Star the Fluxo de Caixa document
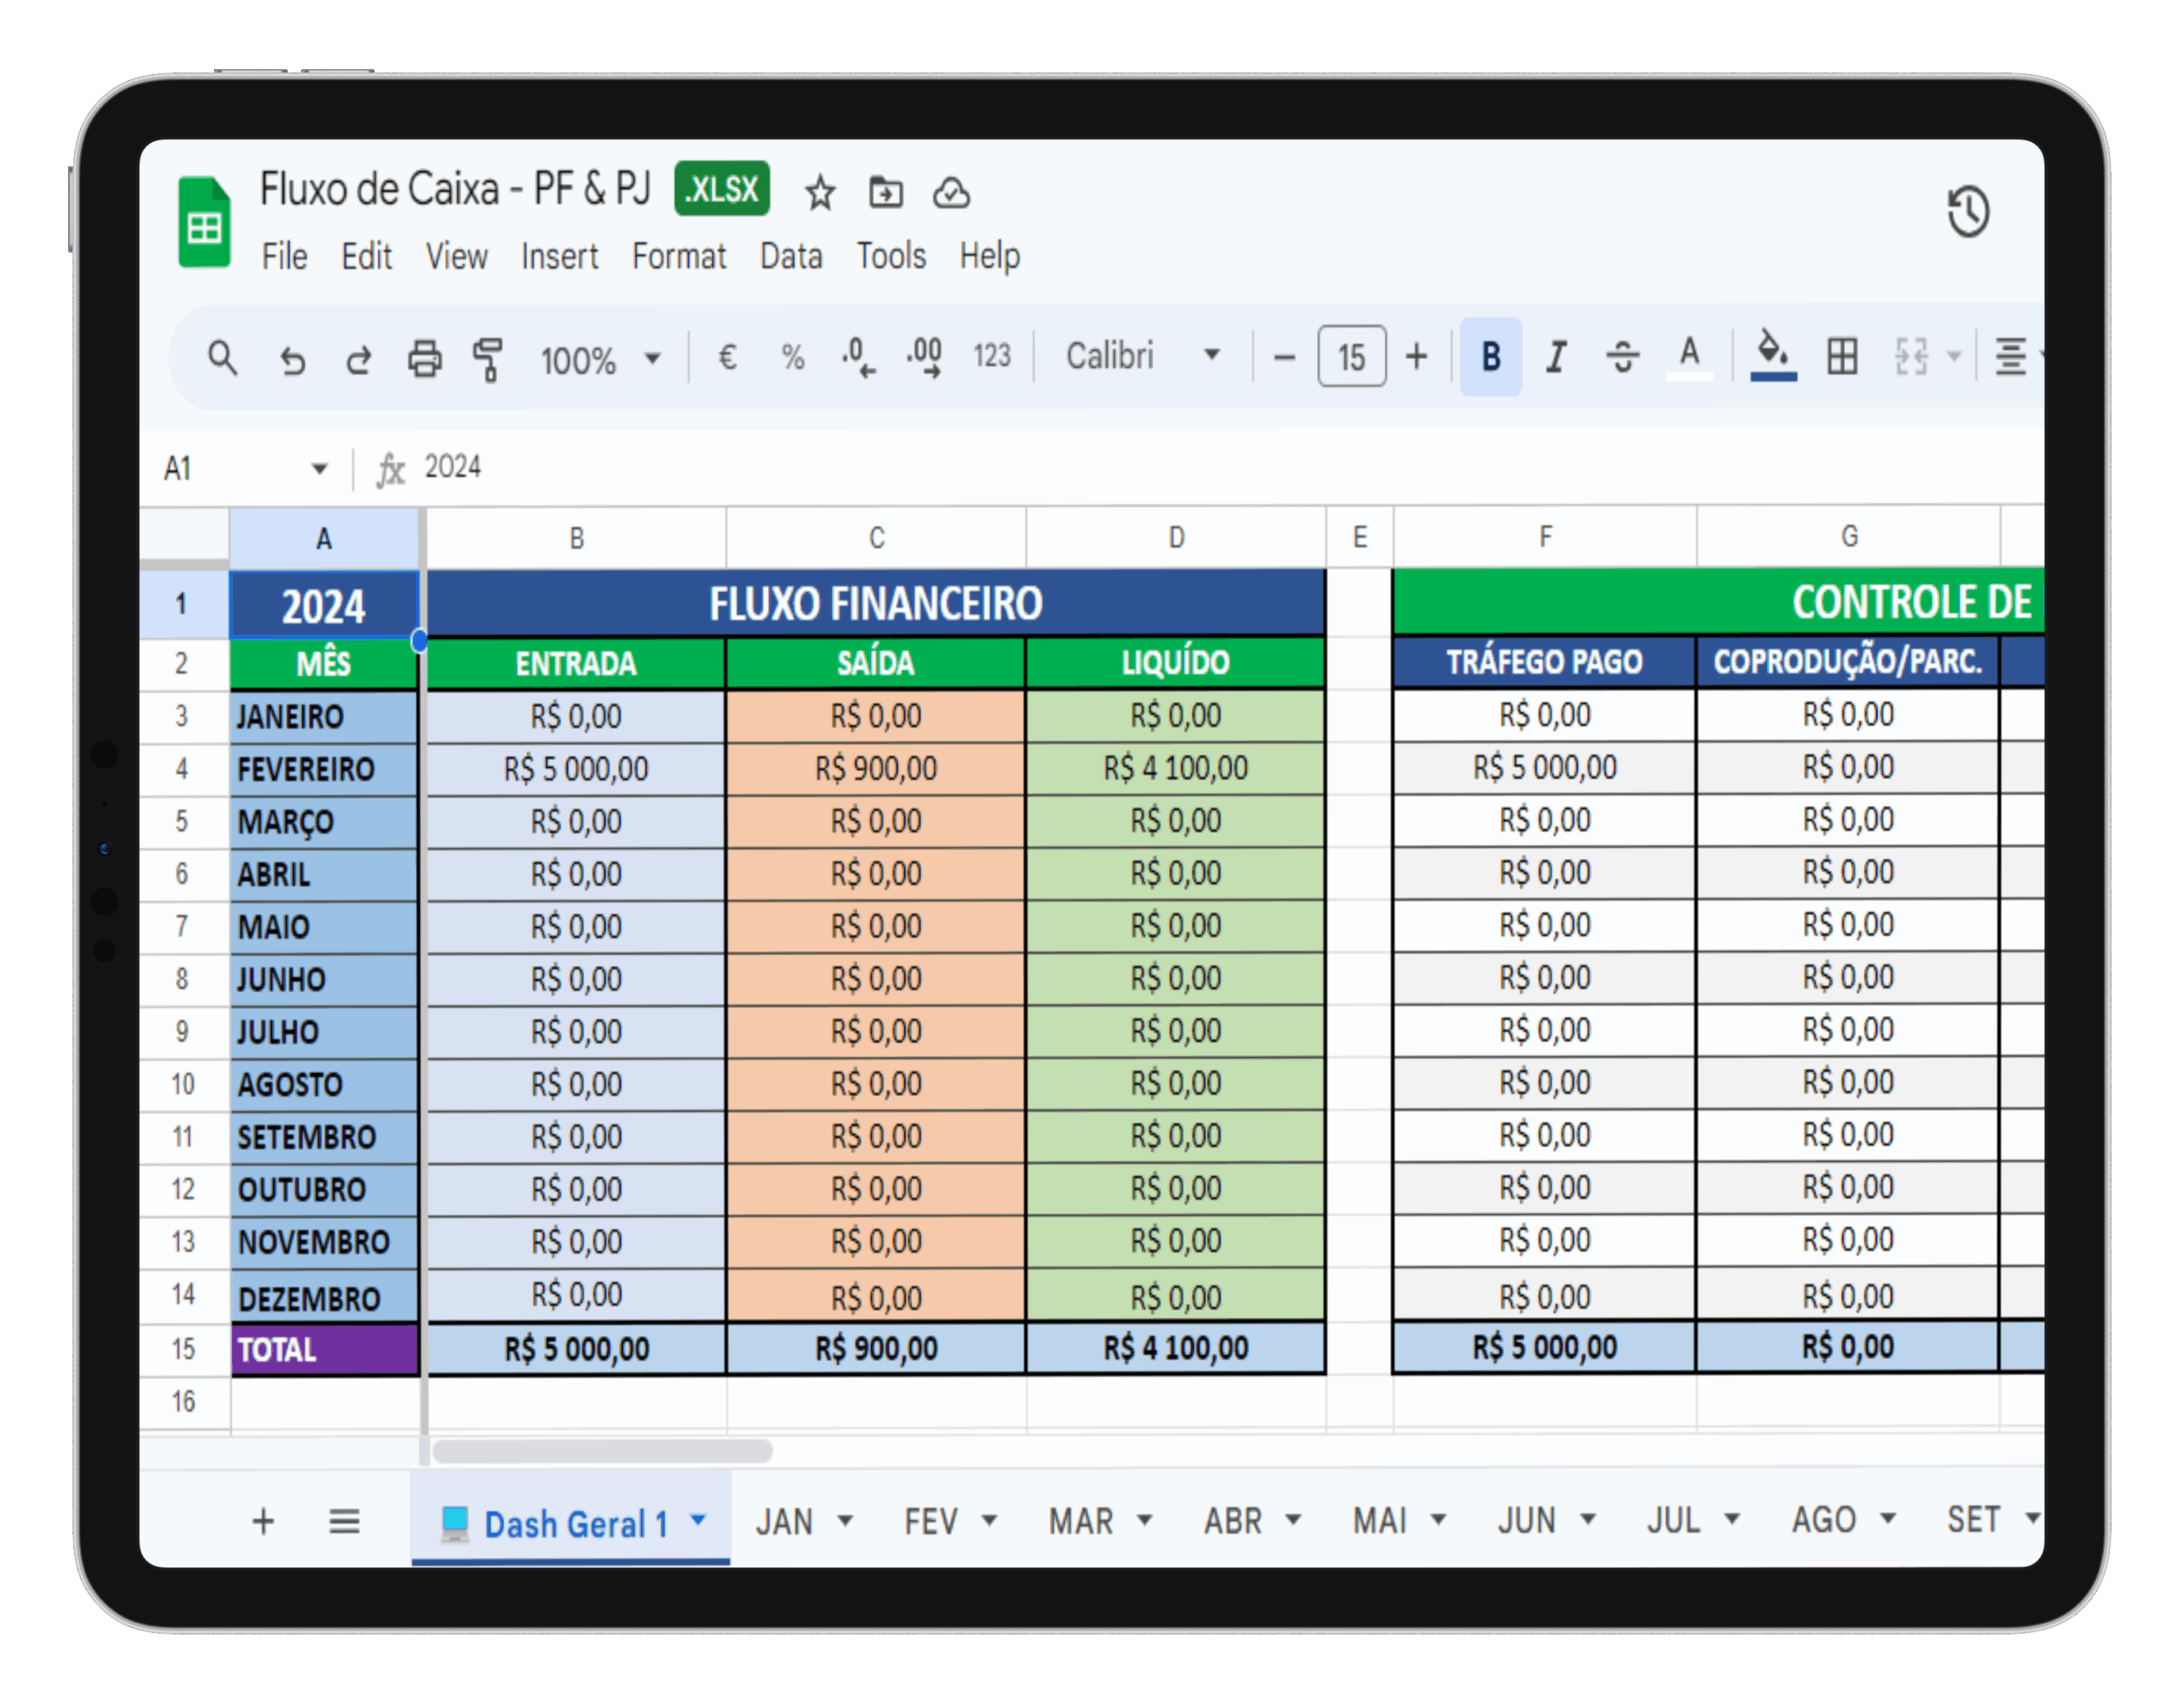 pos(820,193)
